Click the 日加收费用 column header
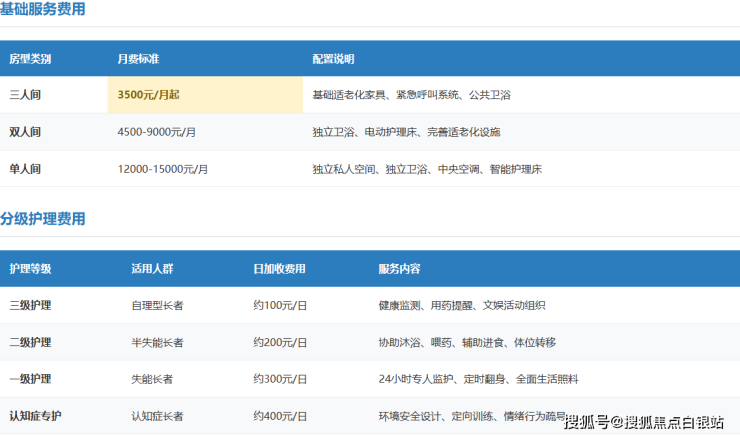This screenshot has width=740, height=438. (x=279, y=269)
